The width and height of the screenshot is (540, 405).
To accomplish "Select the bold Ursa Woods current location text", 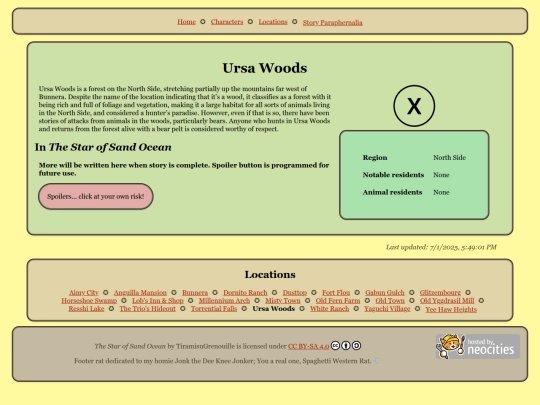I will click(273, 309).
